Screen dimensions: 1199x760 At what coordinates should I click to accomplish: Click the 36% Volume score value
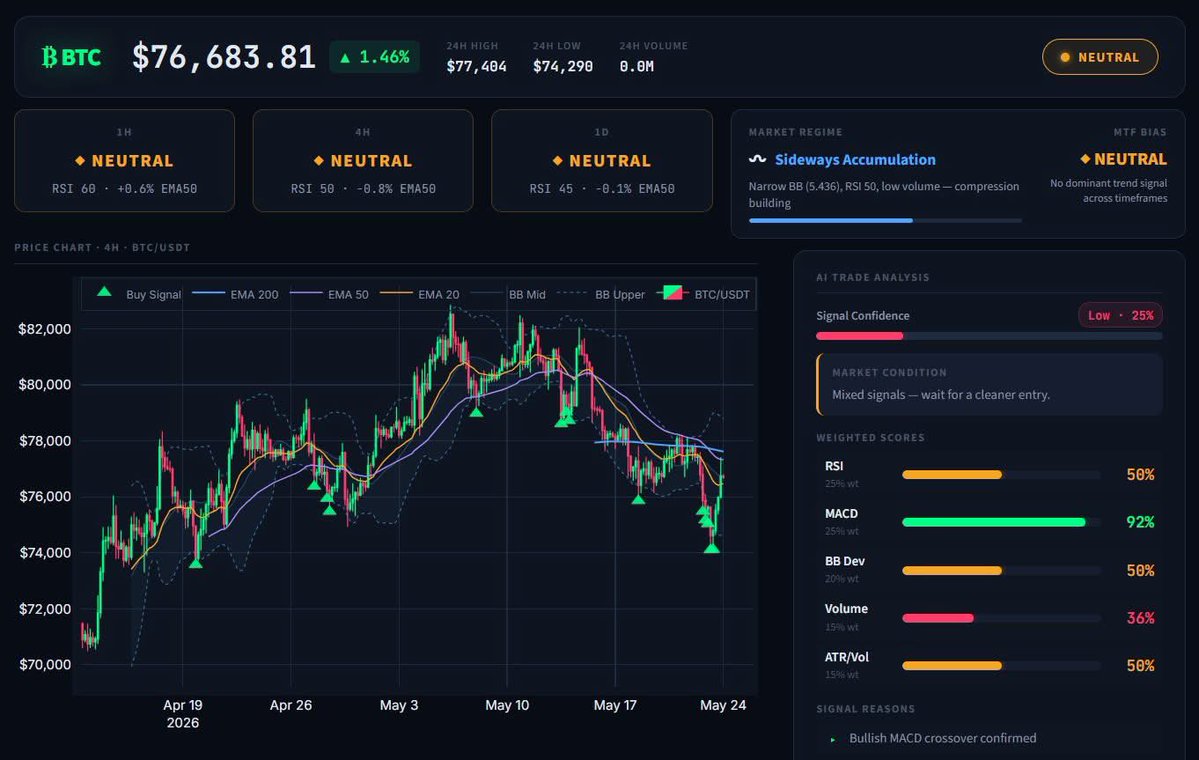click(x=1140, y=618)
